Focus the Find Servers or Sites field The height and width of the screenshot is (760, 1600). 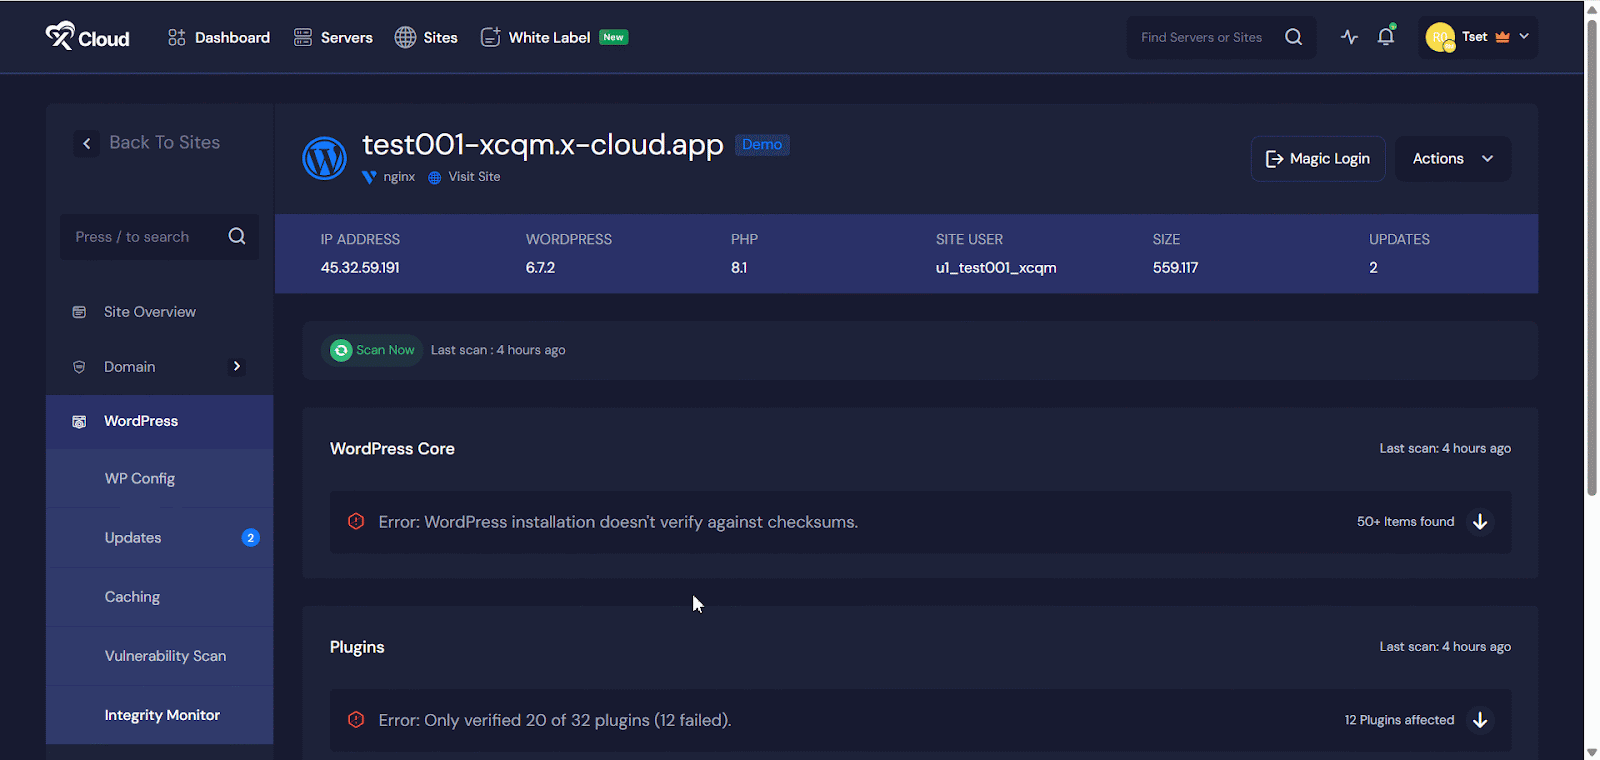[x=1201, y=37]
